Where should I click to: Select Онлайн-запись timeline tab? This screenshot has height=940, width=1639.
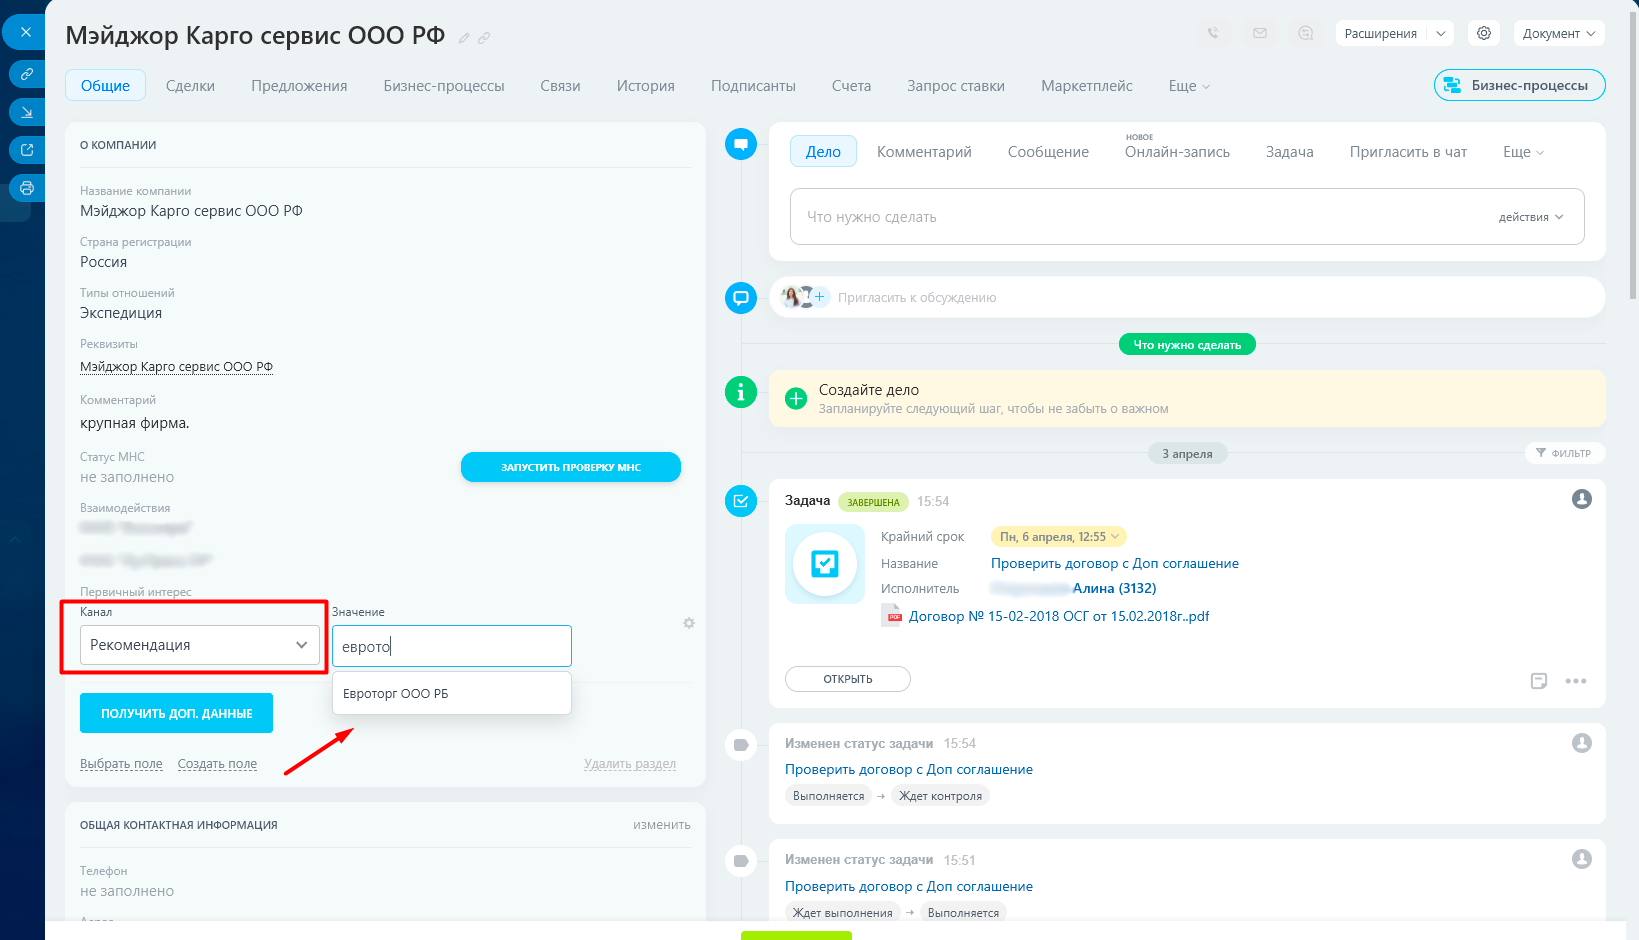1177,152
